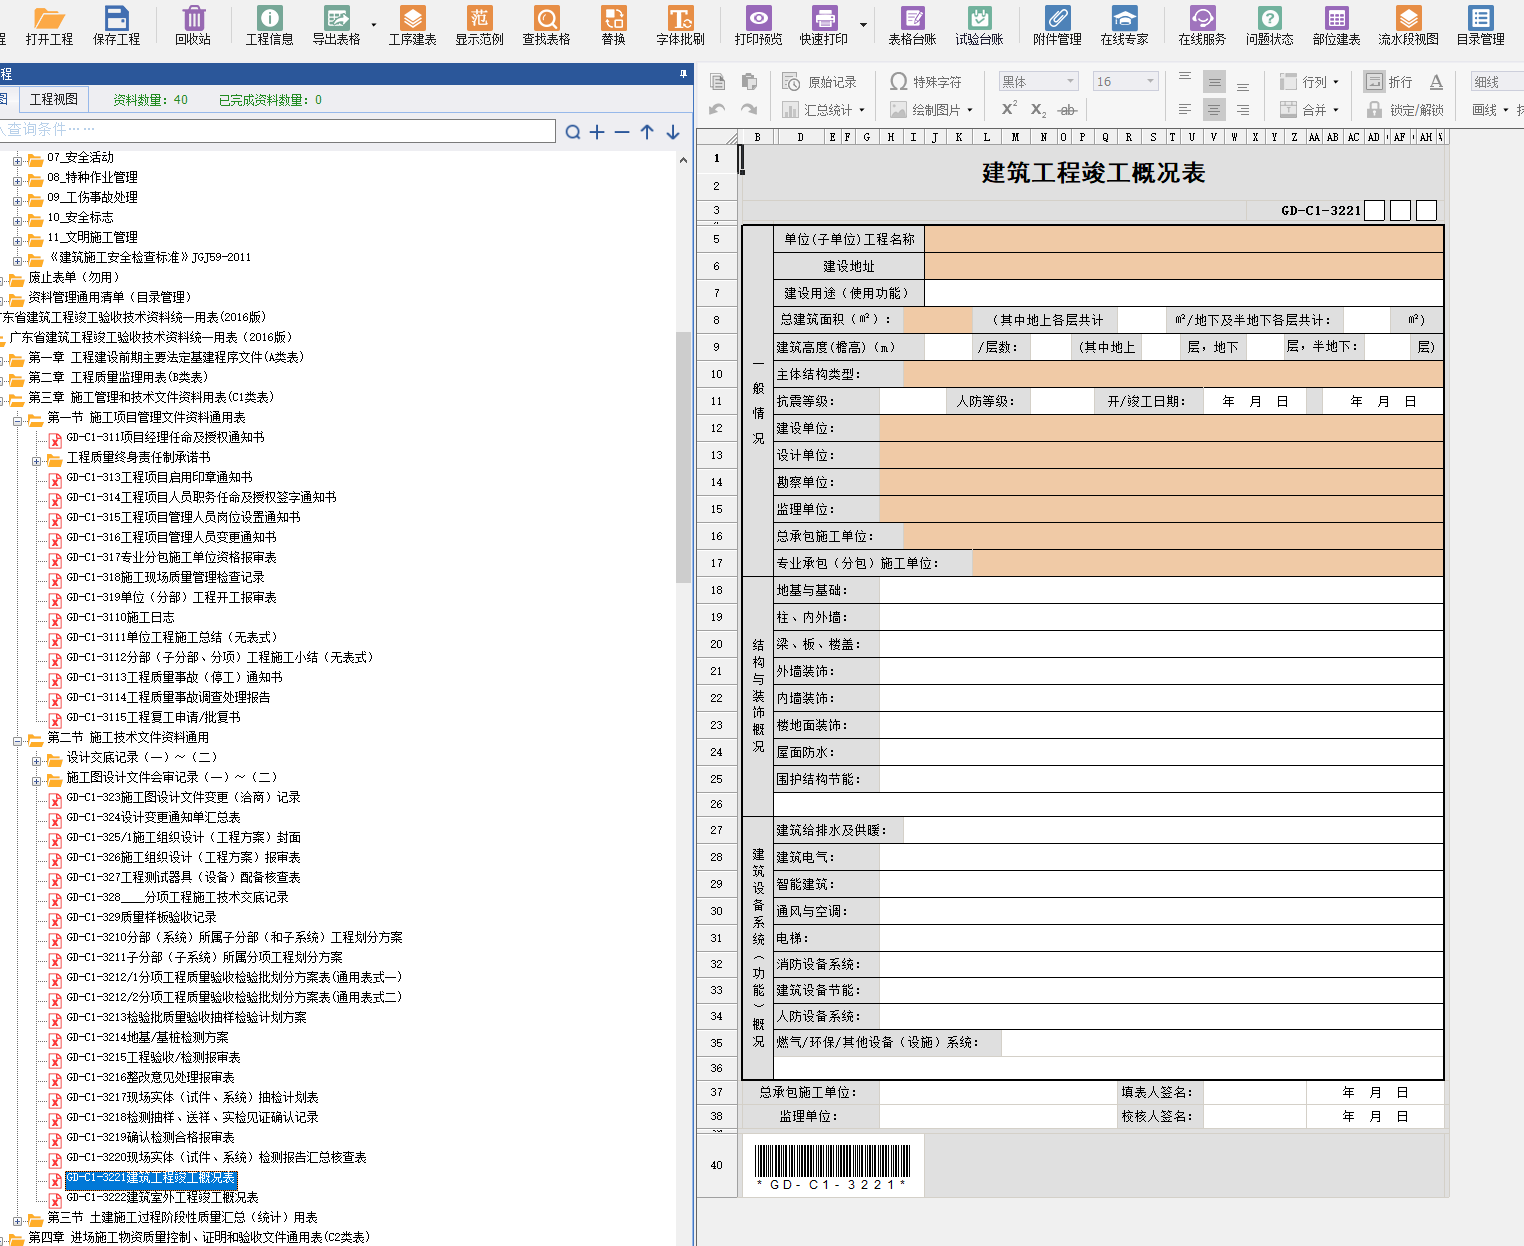The width and height of the screenshot is (1524, 1246).
Task: Open the font size 16 combo box
Action: point(1125,82)
